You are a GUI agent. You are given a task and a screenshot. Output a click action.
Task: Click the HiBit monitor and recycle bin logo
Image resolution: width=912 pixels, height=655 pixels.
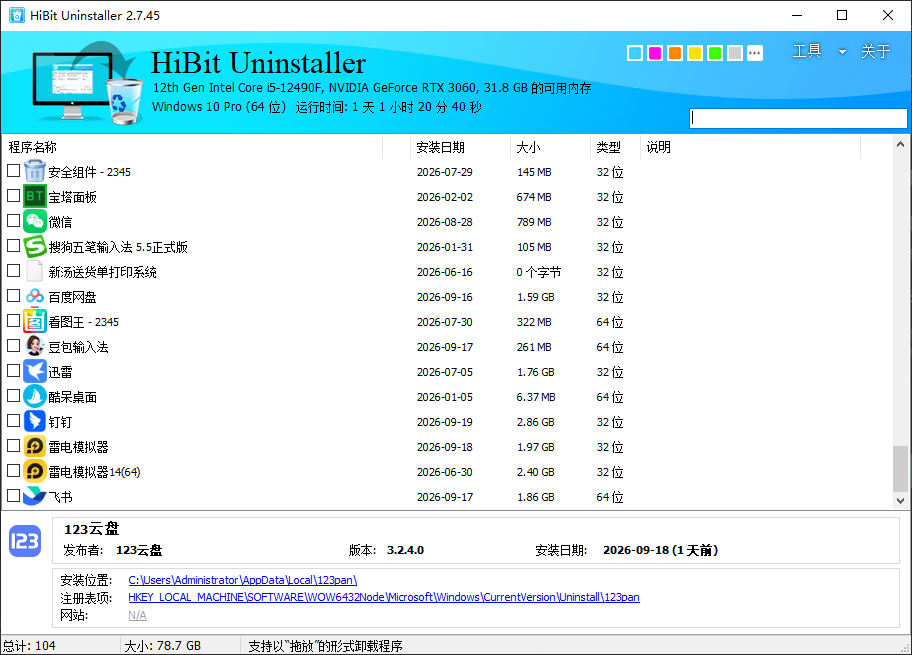tap(86, 83)
